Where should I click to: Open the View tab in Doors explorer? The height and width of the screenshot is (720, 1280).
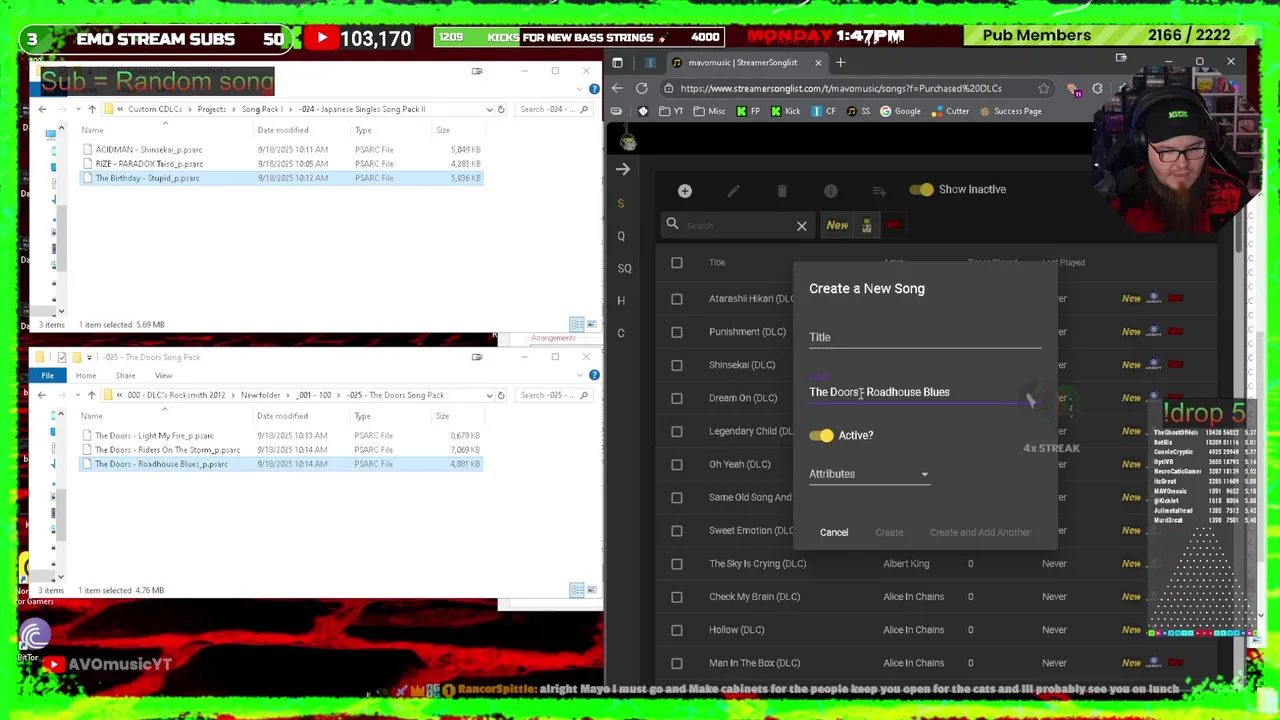click(163, 376)
